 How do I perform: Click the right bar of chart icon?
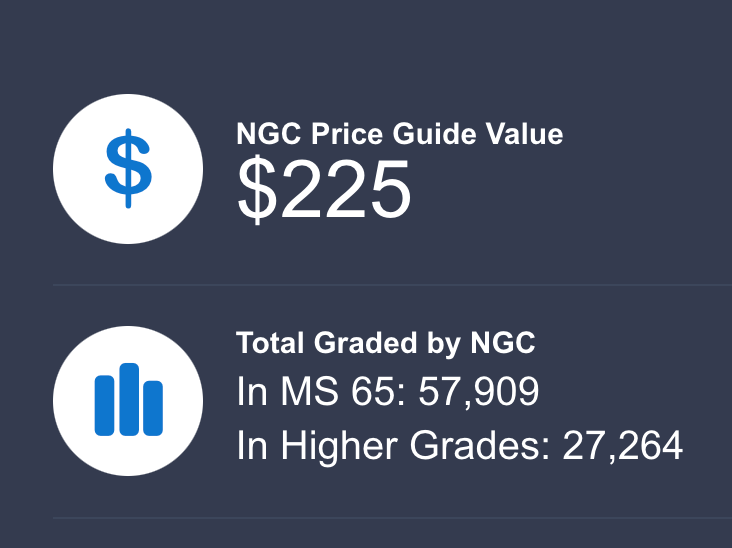click(x=152, y=408)
